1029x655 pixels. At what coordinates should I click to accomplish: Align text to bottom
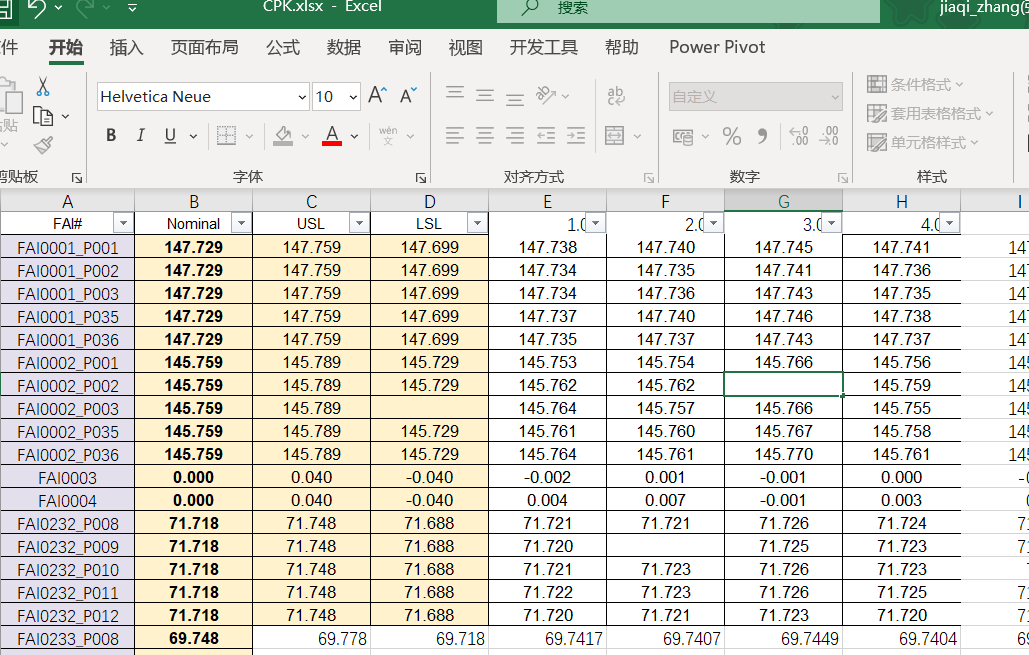(515, 99)
